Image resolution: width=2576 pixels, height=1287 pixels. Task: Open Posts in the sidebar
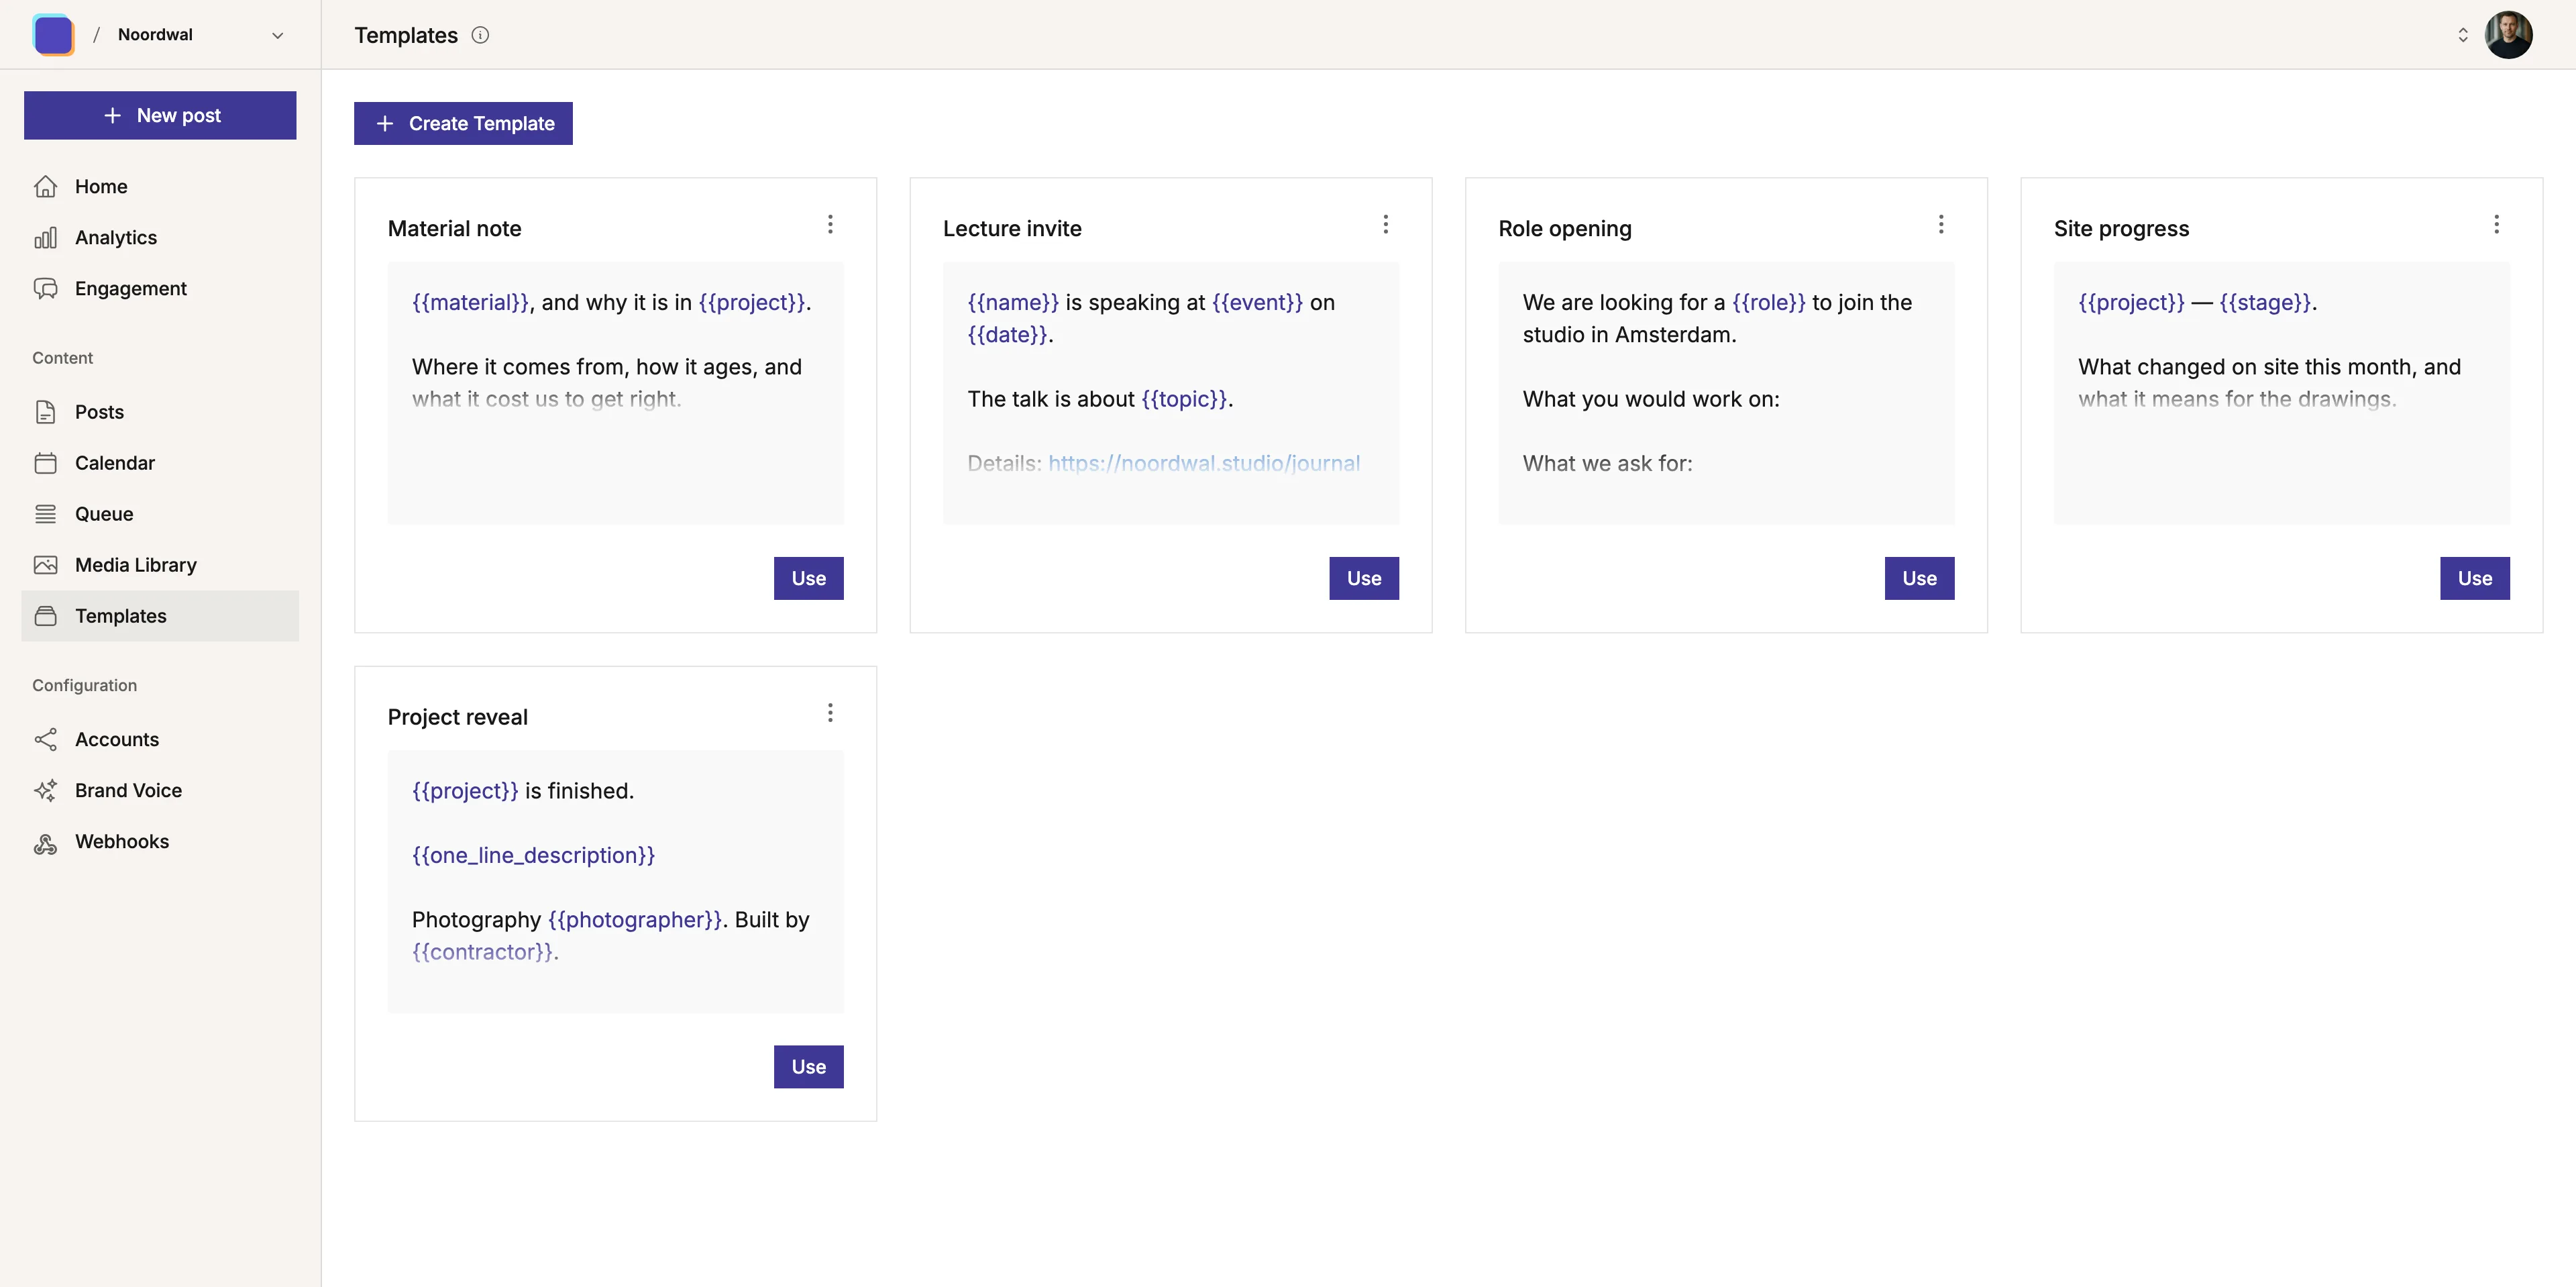coord(160,412)
